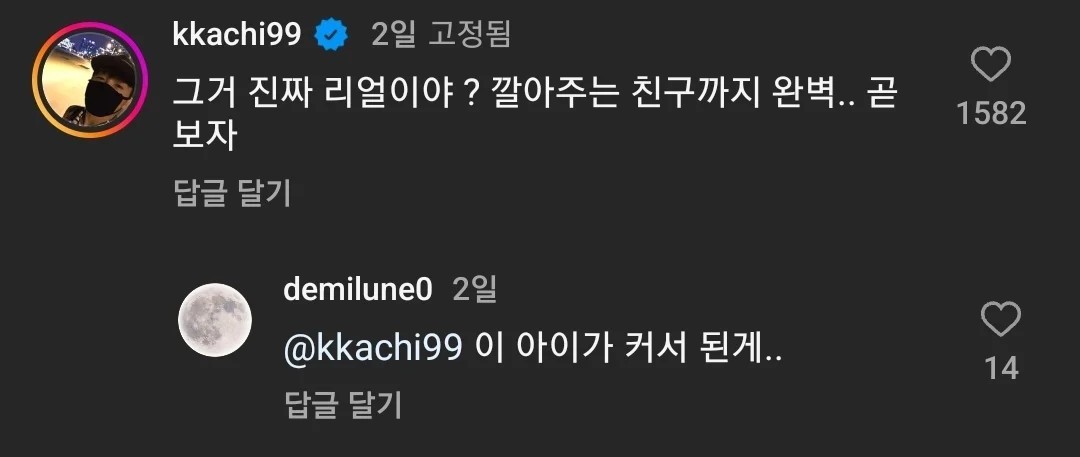Open the demilune0 username link
Screen dimensions: 1080x457
coord(359,290)
